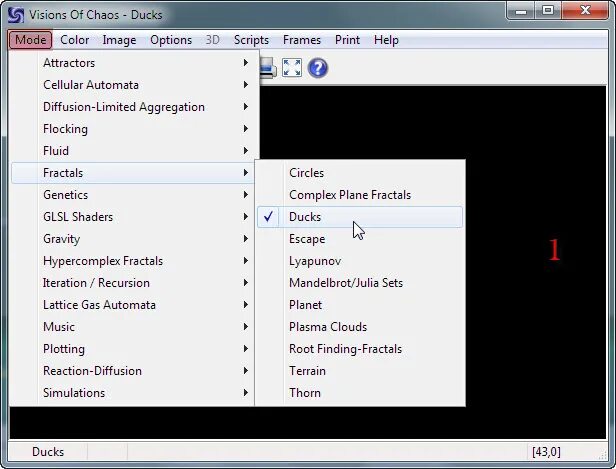Screen dimensions: 616x469
Task: Open the Options menu
Action: [171, 40]
